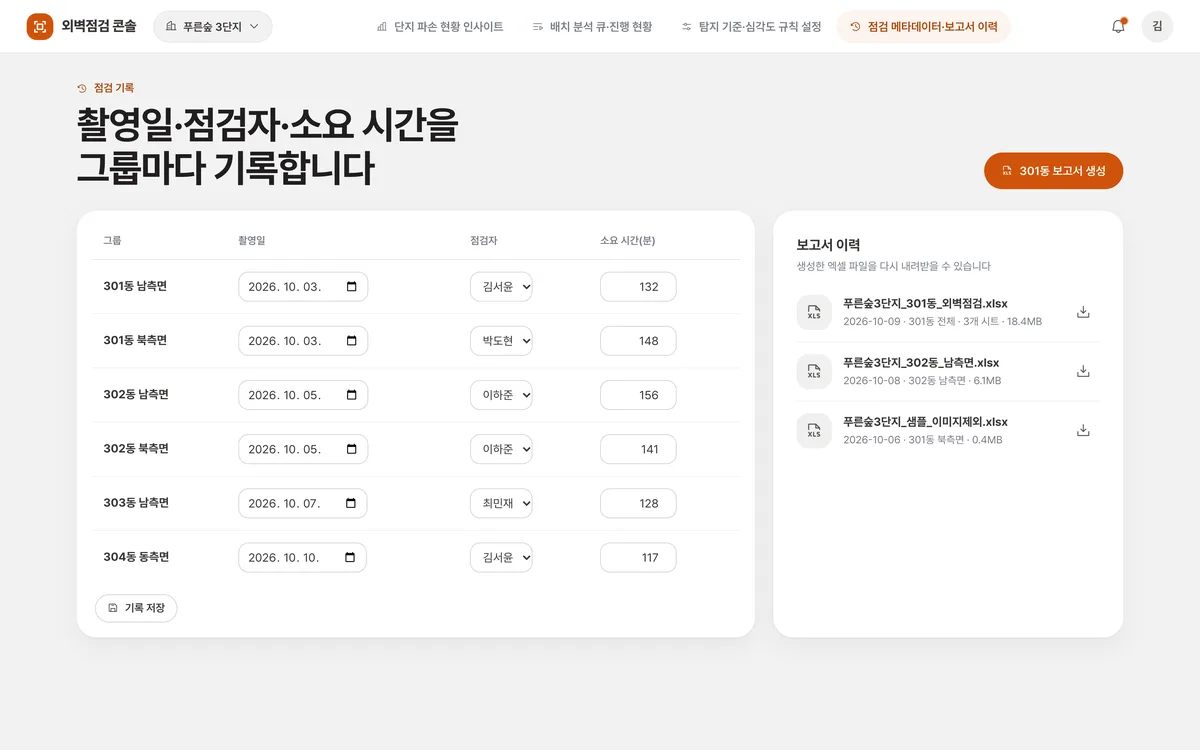
Task: Go to 탐지 기준·심각도 규칙 설정 tab
Action: [751, 26]
